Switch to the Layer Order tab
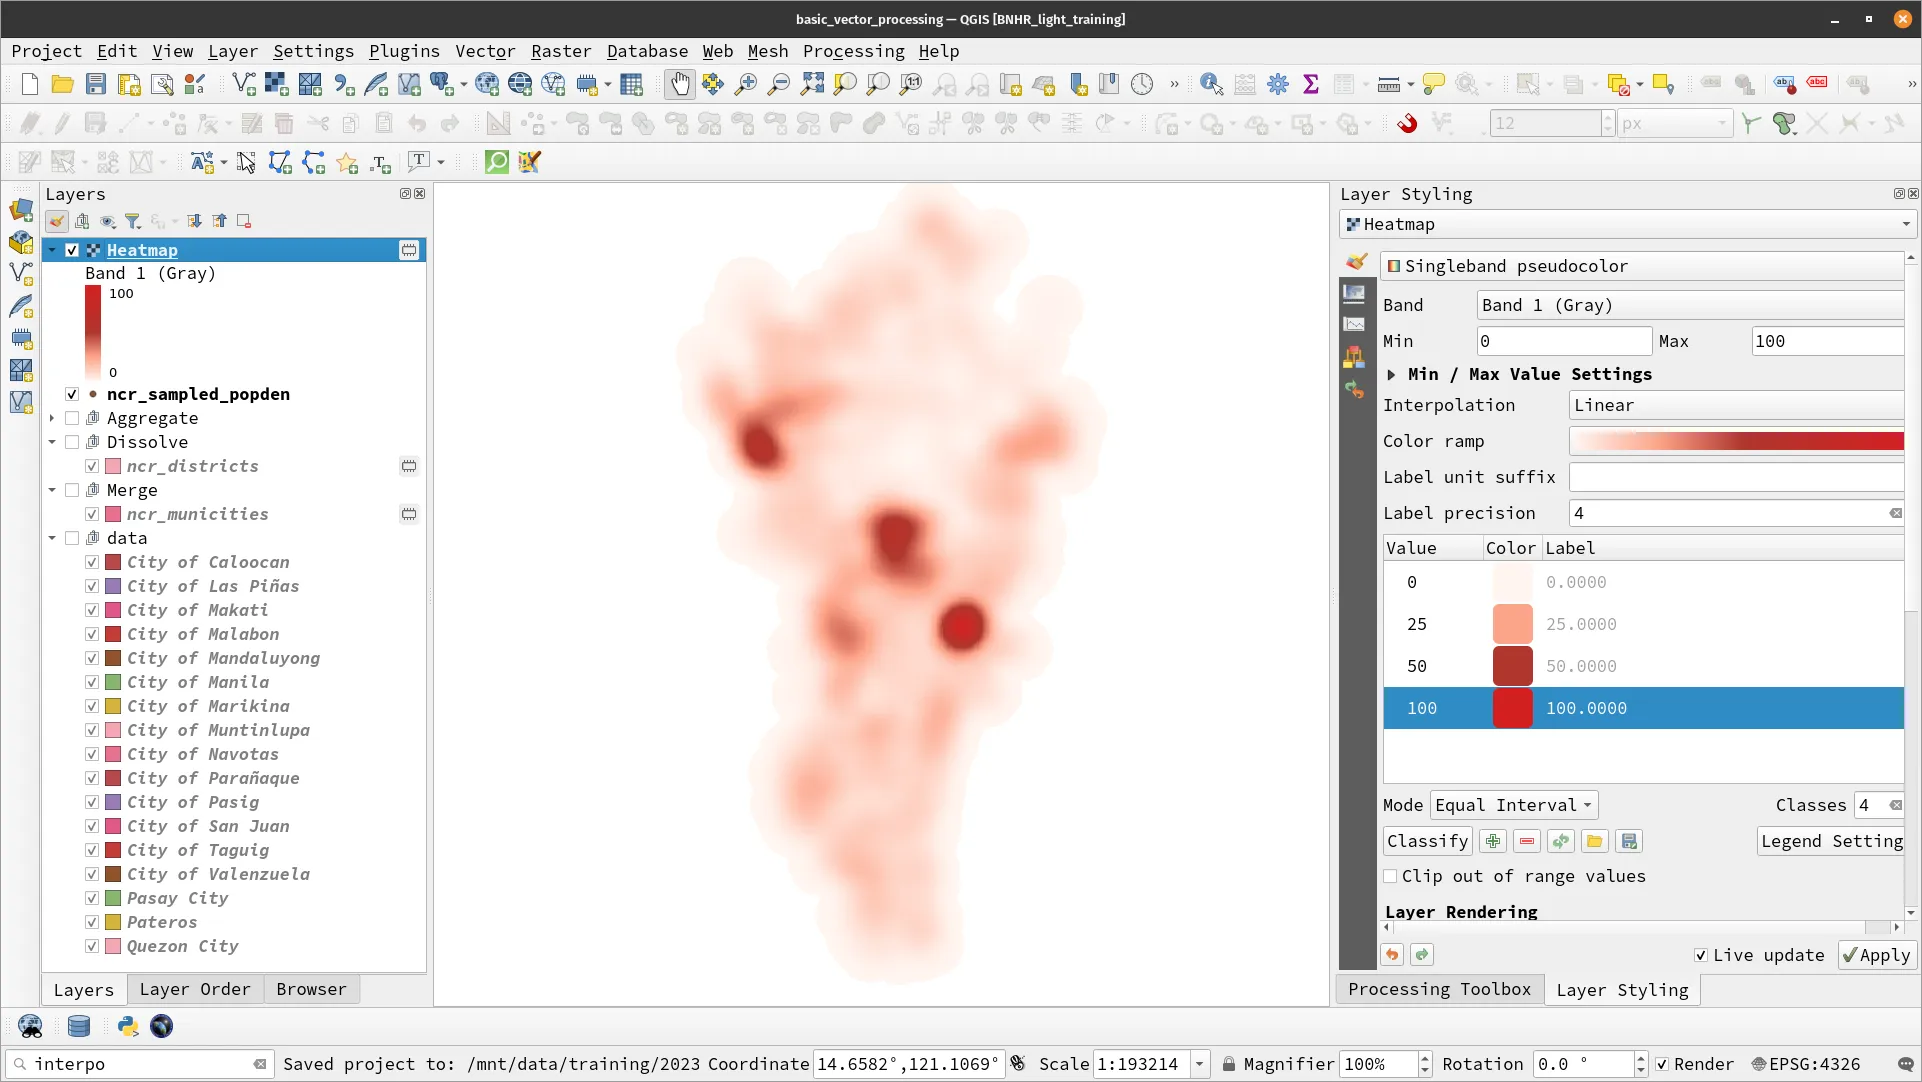The height and width of the screenshot is (1082, 1922). coord(195,989)
